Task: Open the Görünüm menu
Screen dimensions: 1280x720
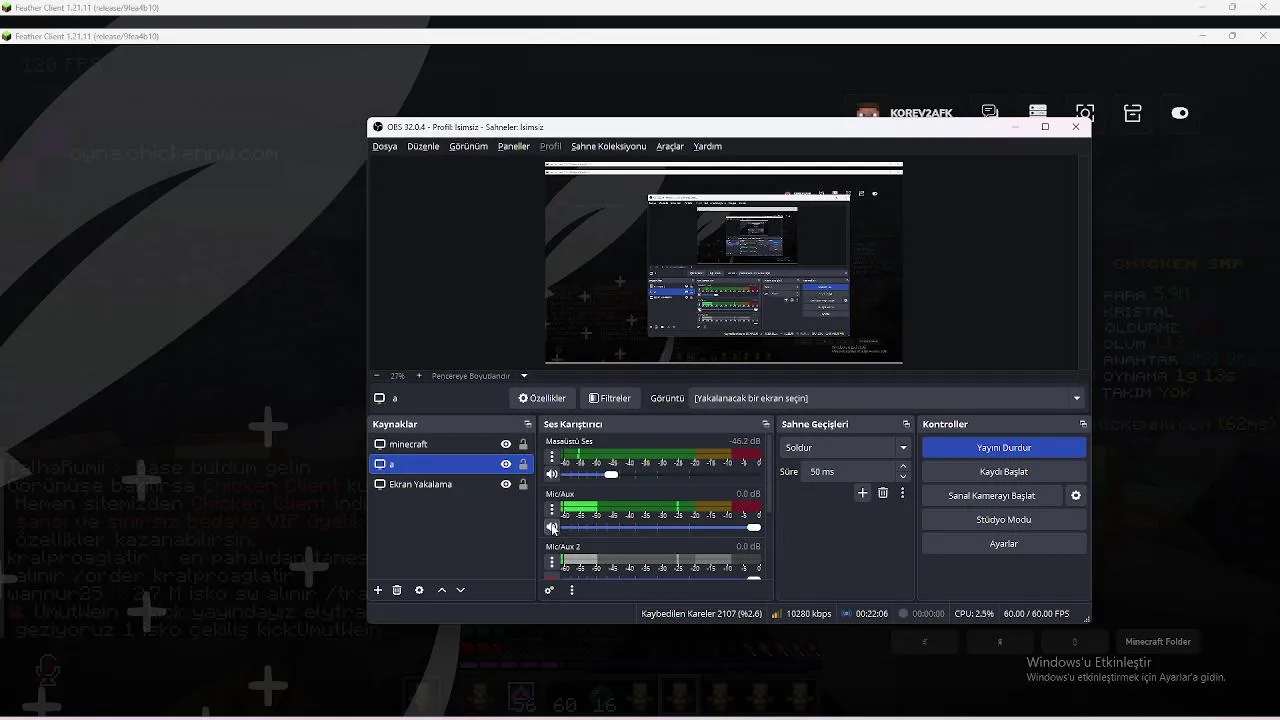Action: [468, 146]
